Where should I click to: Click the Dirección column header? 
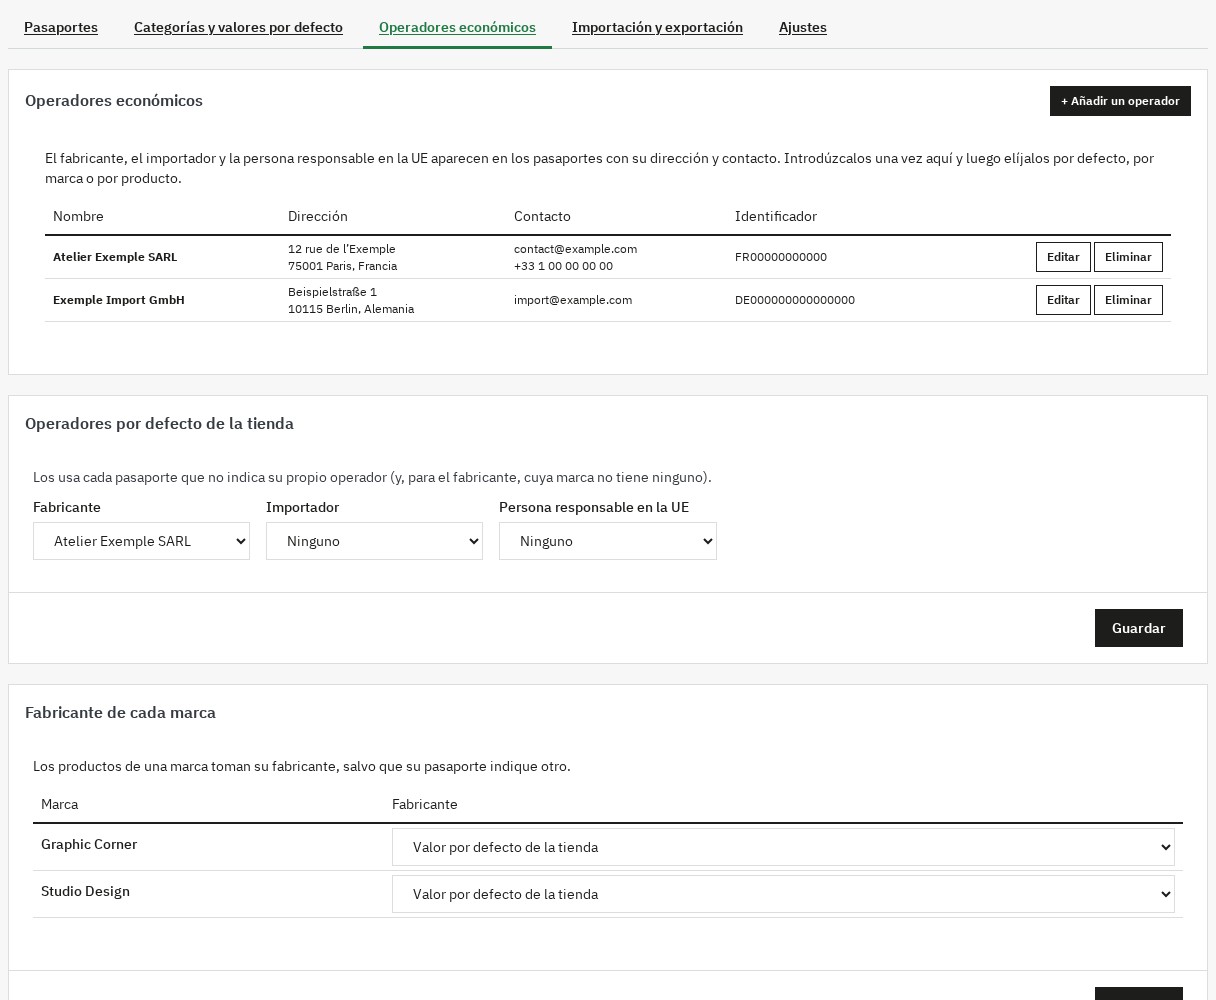click(x=318, y=216)
